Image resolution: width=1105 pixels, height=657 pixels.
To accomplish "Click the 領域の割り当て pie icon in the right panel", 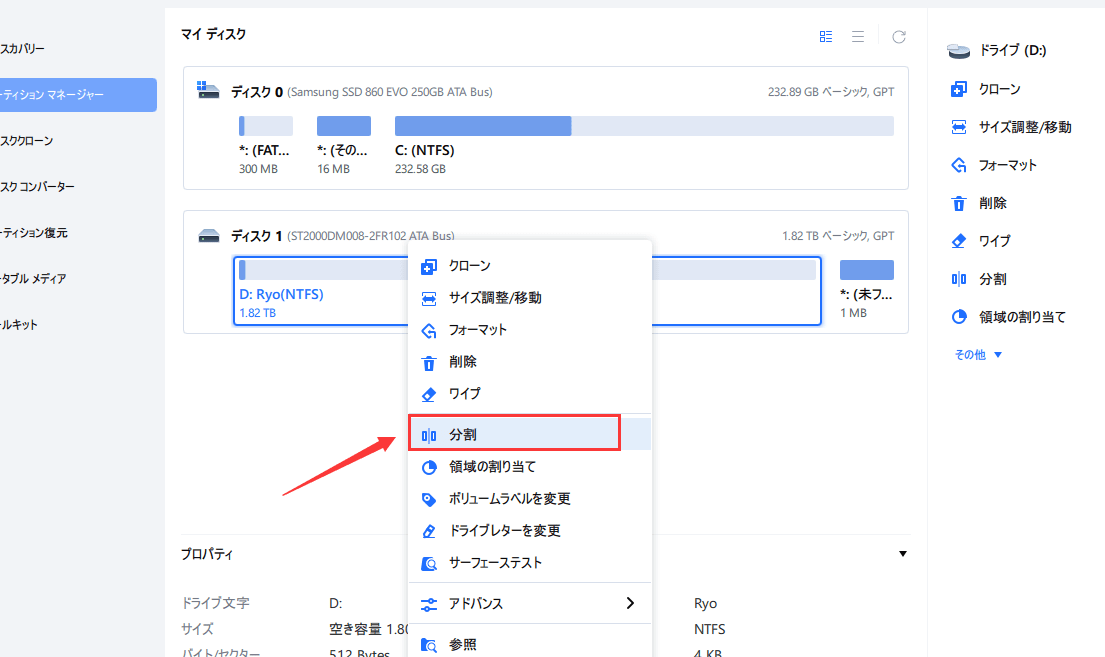I will [x=959, y=318].
